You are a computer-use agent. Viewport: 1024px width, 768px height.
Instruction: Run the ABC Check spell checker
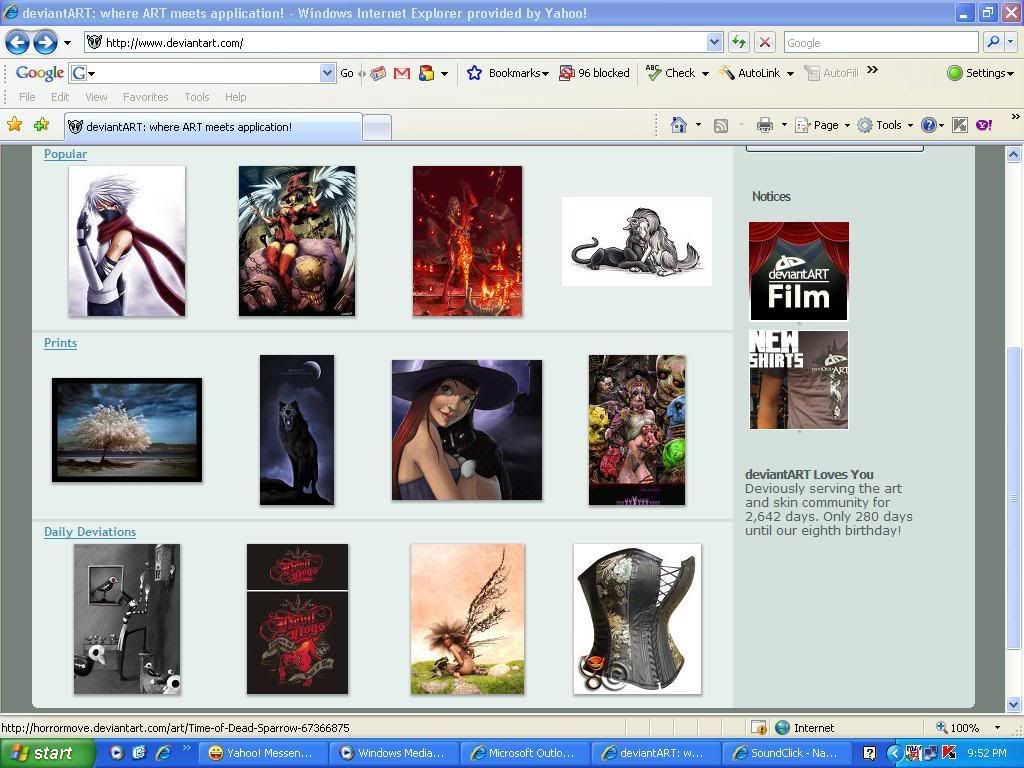[x=670, y=73]
